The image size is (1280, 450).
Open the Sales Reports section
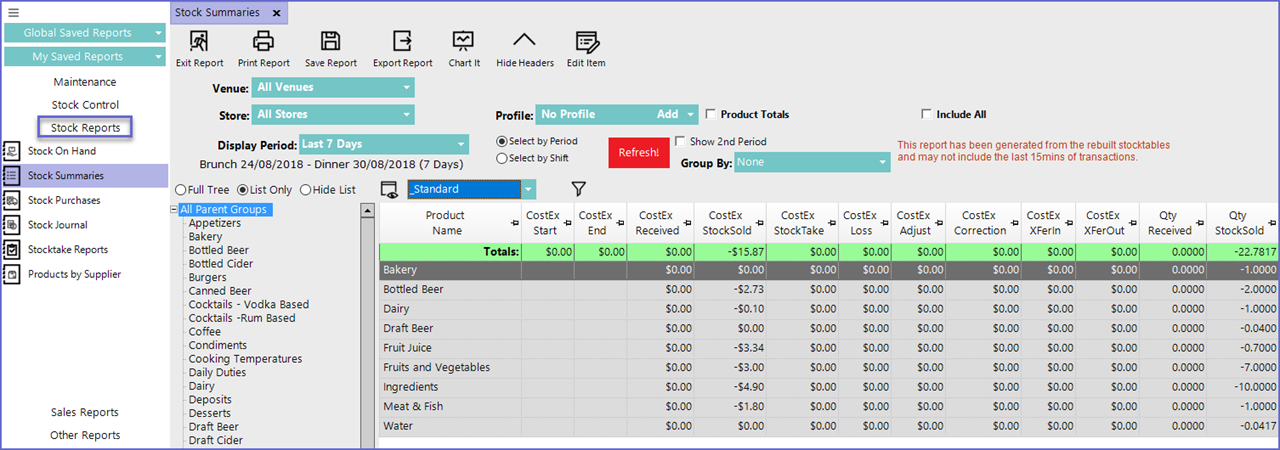[85, 412]
